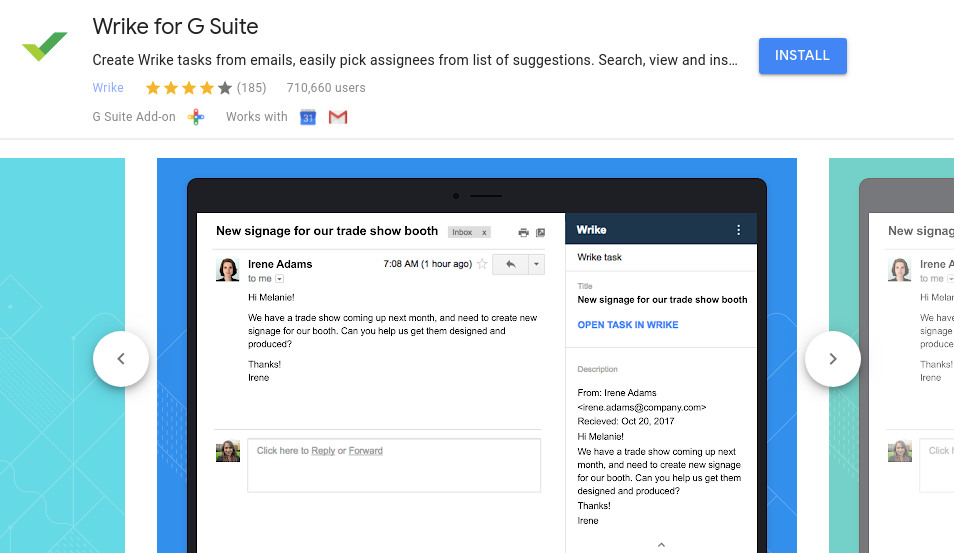Click the Wrike green checkmark logo
This screenshot has width=954, height=553.
click(x=44, y=46)
